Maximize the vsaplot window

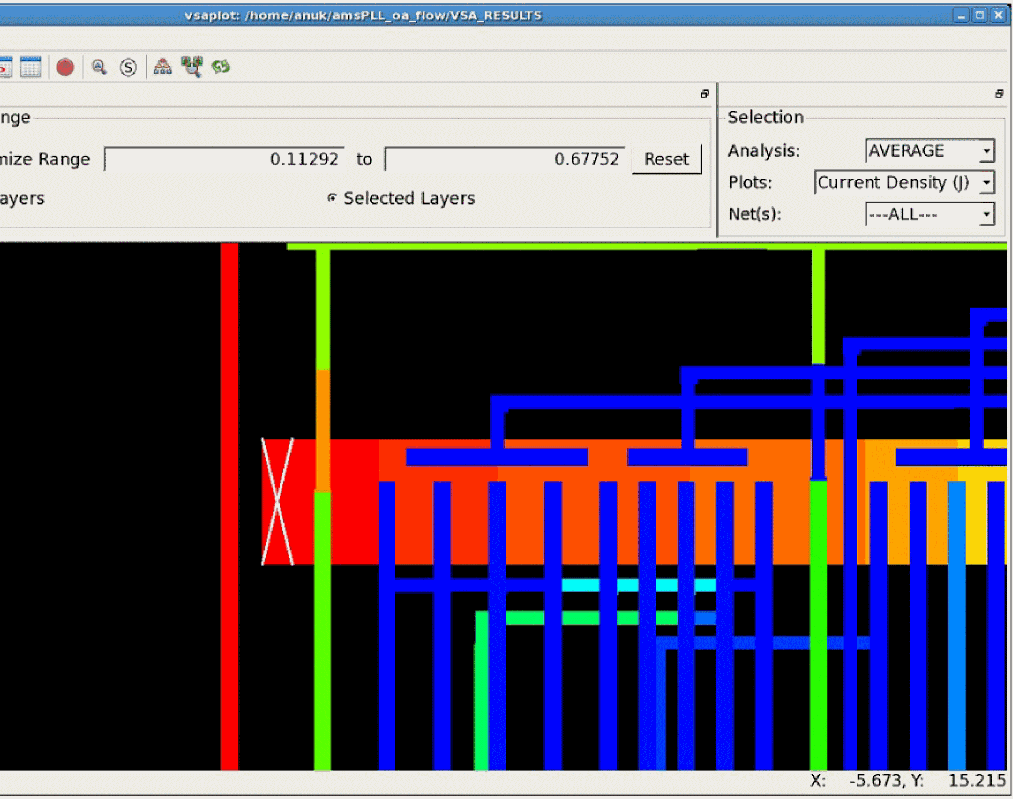980,15
